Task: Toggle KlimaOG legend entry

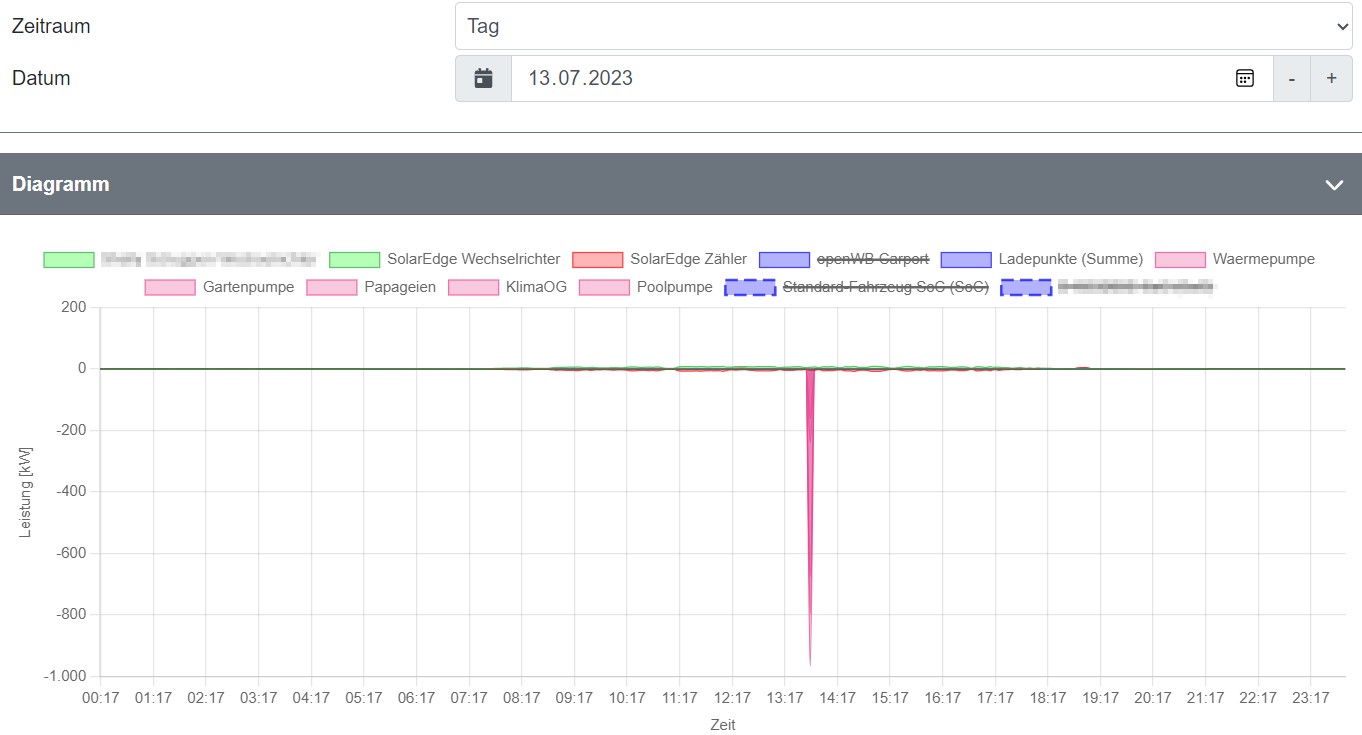Action: click(x=536, y=287)
